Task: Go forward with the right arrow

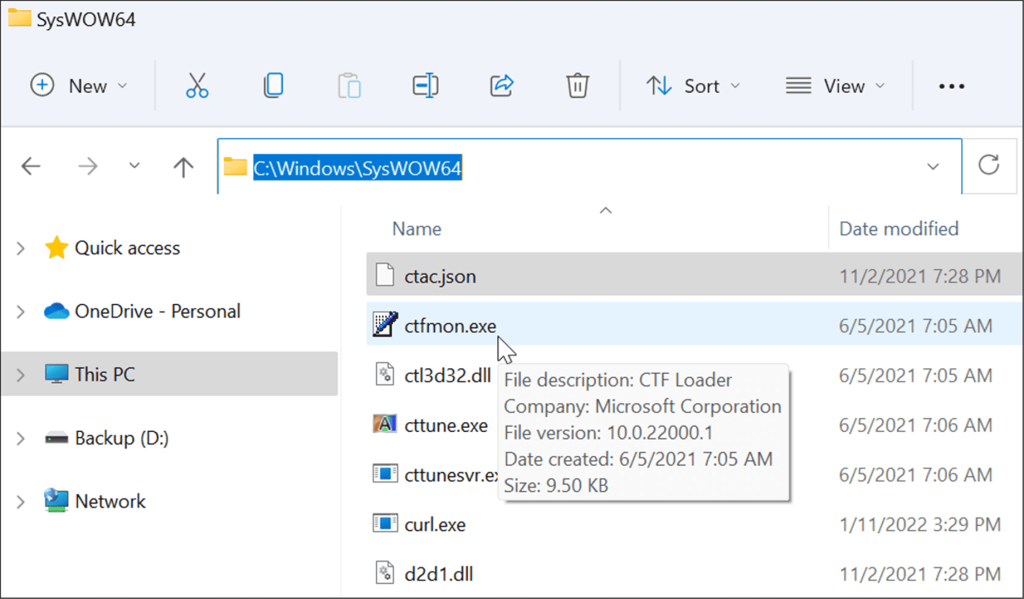Action: pos(88,167)
